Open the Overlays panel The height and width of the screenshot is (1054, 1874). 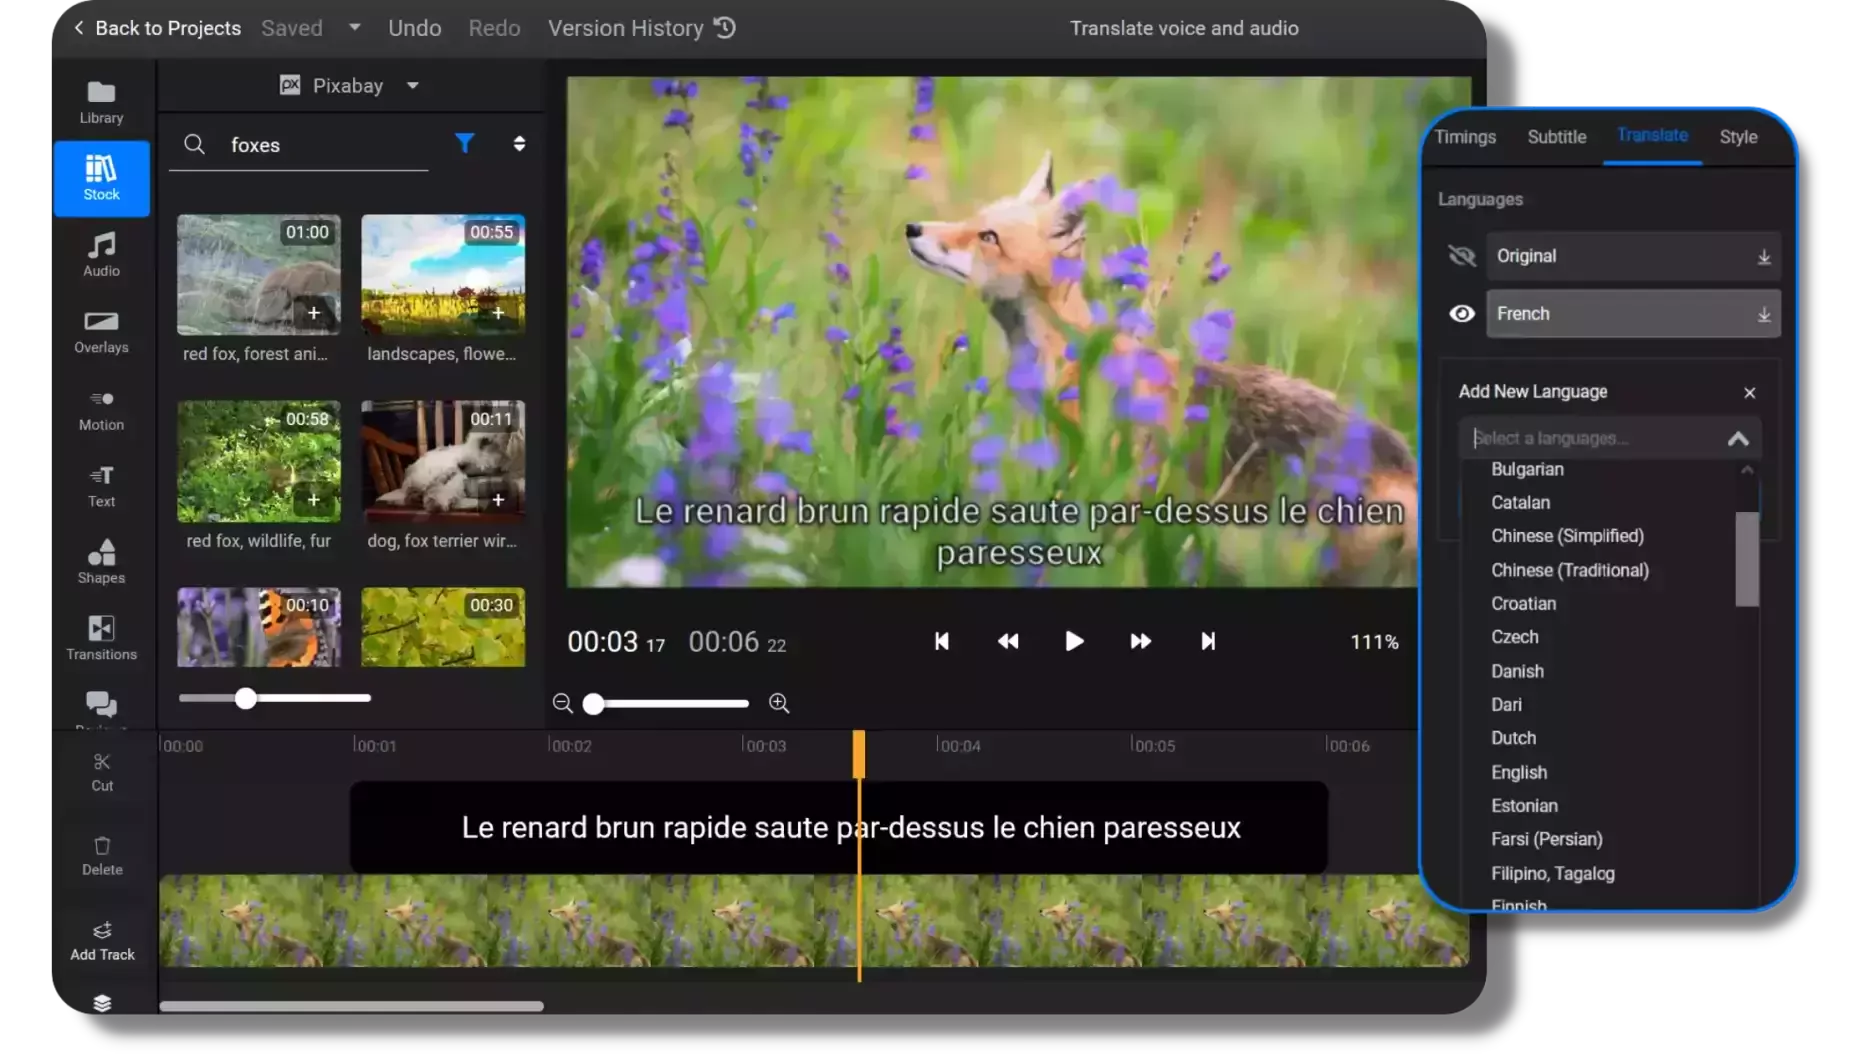click(x=100, y=331)
